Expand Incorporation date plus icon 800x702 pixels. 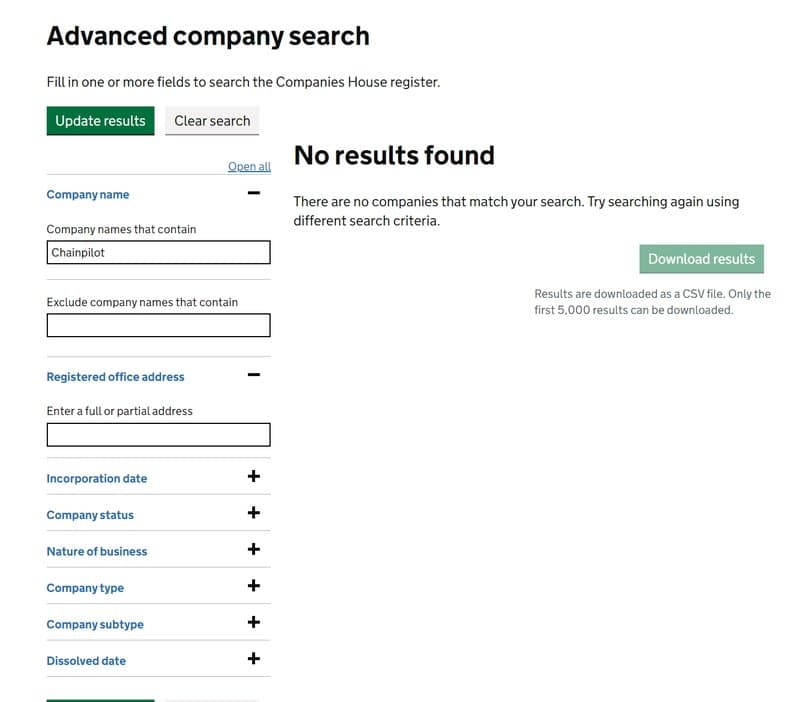pyautogui.click(x=254, y=477)
